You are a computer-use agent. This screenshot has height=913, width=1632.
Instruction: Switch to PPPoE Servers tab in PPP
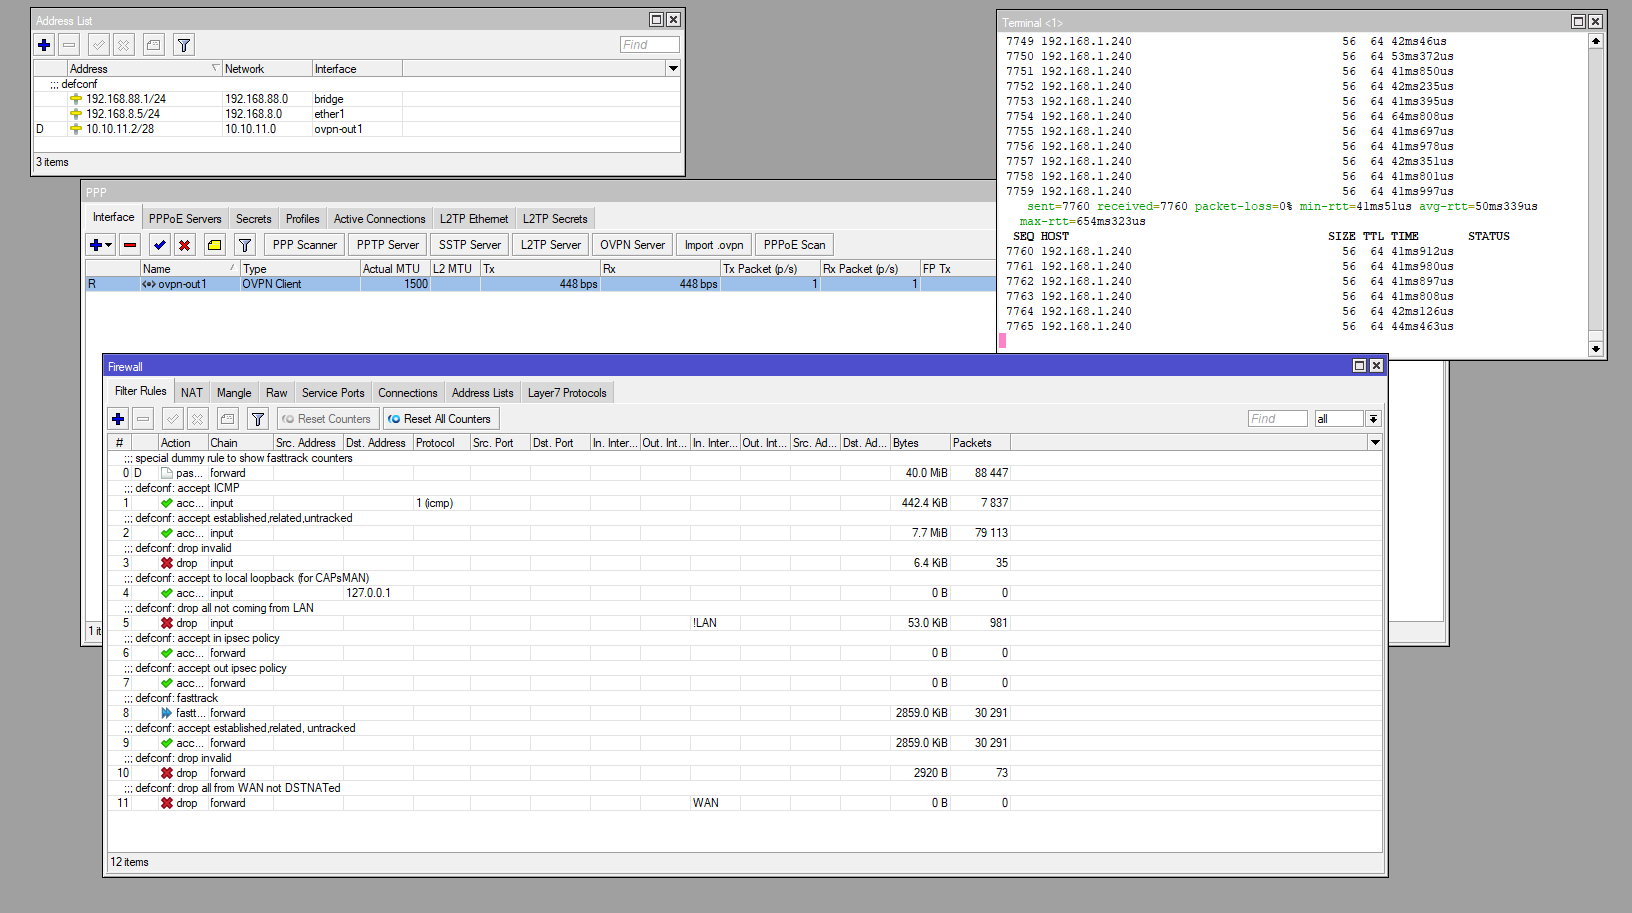185,219
